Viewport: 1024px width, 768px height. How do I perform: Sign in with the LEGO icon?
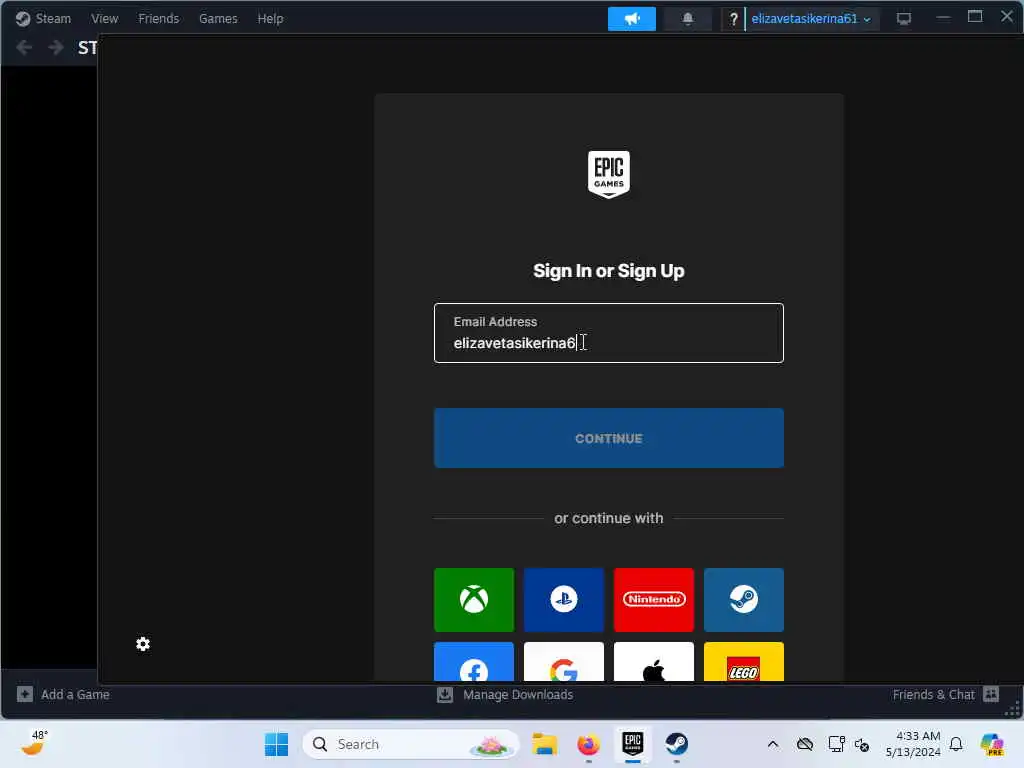click(x=744, y=662)
